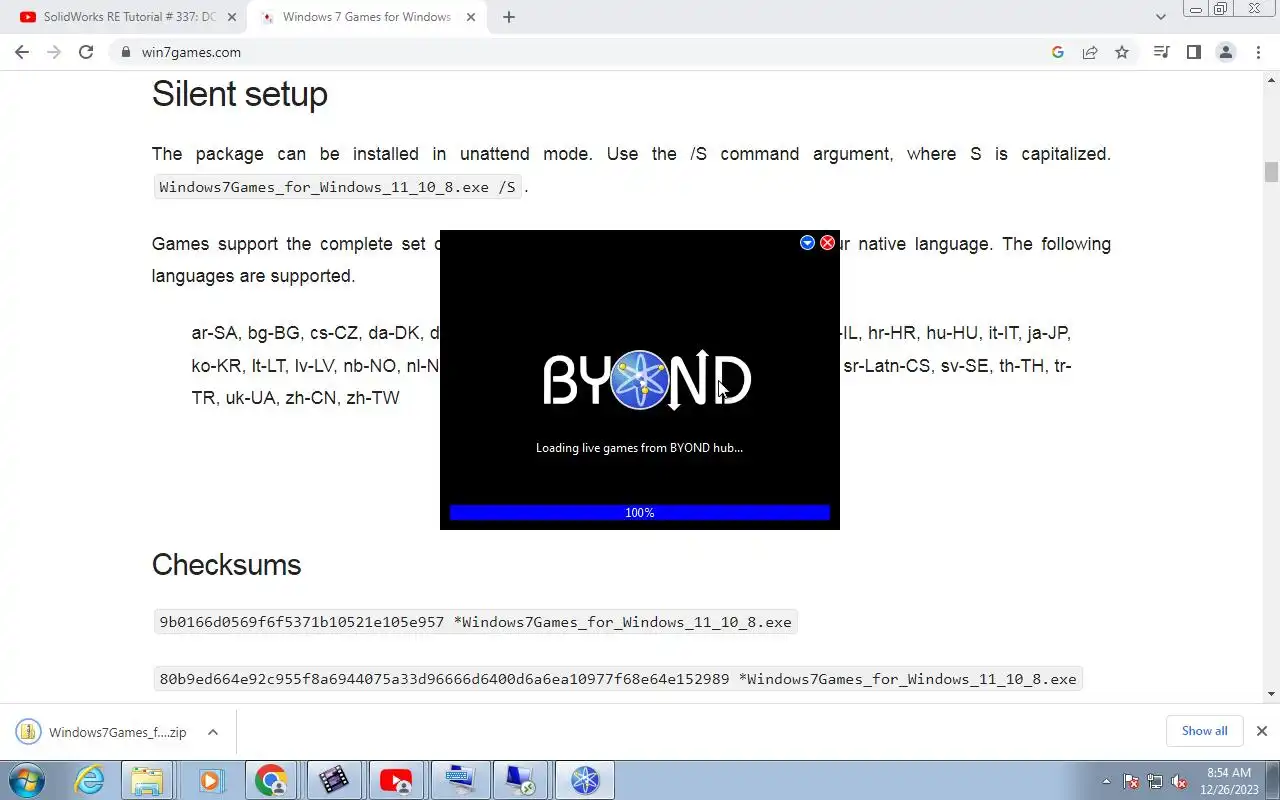Launch Internet Explorer from the taskbar
This screenshot has height=800, width=1280.
click(x=90, y=780)
